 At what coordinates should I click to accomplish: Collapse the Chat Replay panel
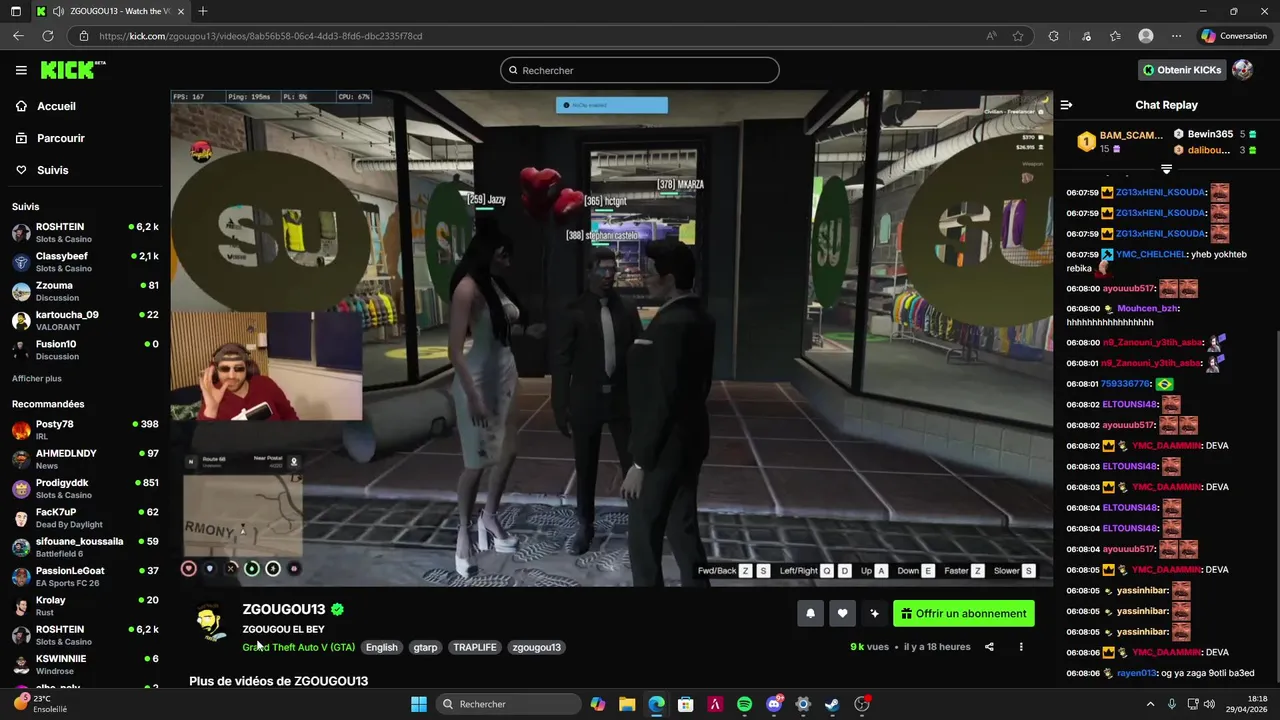(1066, 105)
